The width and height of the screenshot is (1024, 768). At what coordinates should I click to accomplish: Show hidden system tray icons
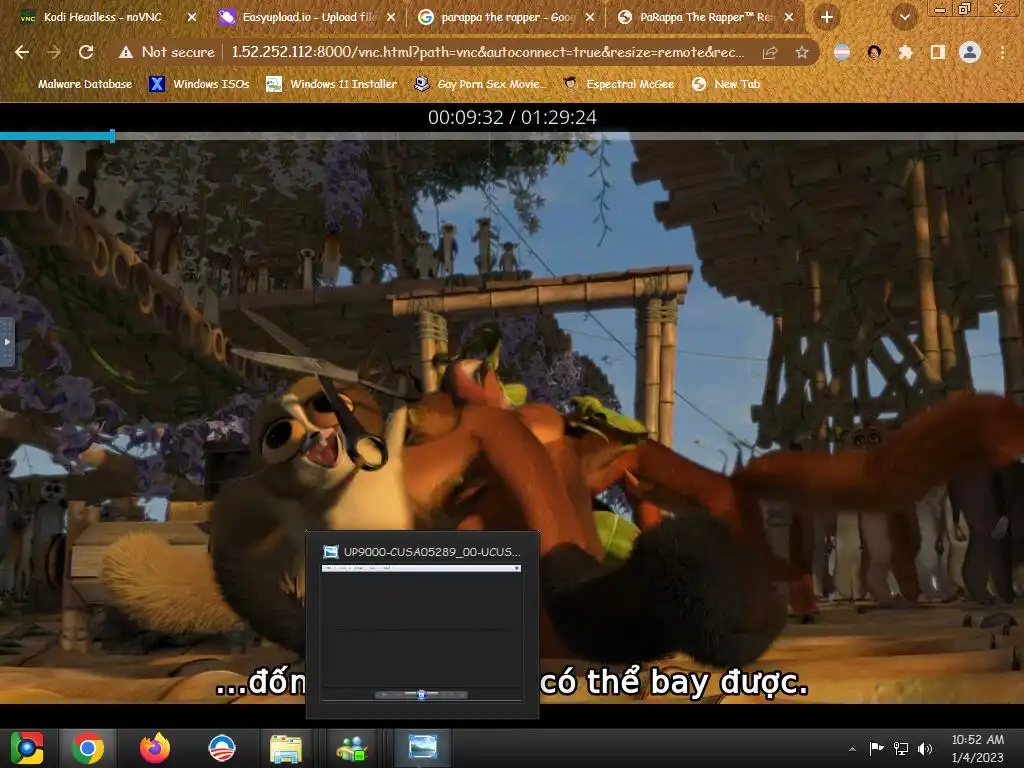(x=852, y=749)
